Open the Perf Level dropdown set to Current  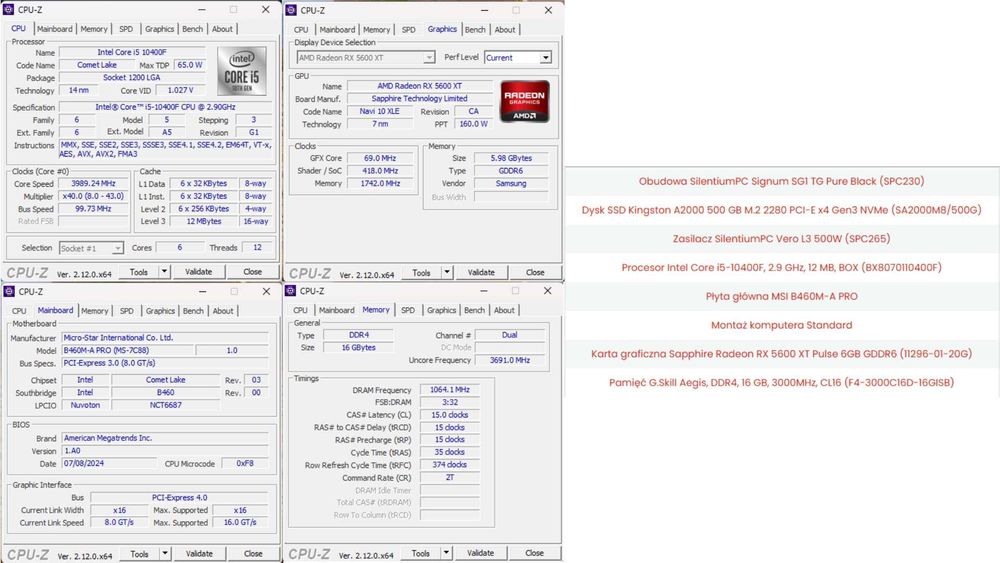pyautogui.click(x=518, y=57)
